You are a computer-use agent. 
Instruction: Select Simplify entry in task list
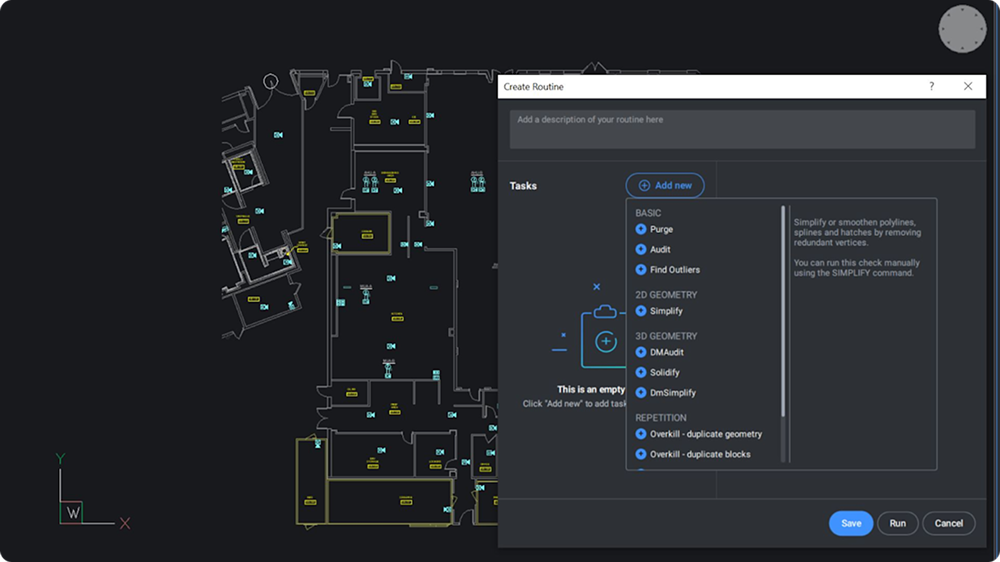tap(666, 311)
